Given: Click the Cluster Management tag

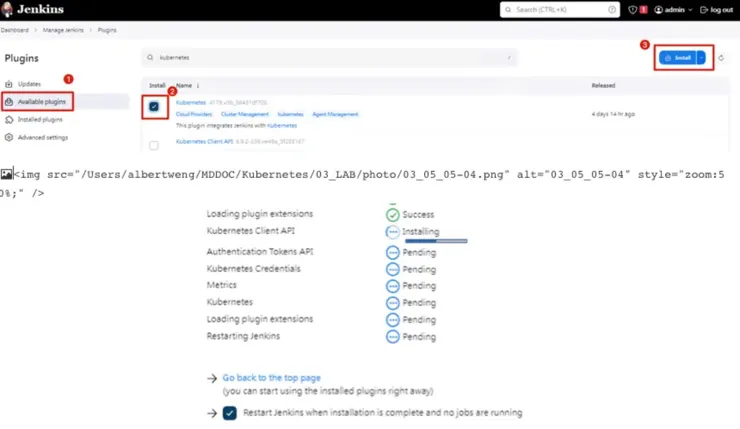Looking at the screenshot, I should pyautogui.click(x=244, y=114).
